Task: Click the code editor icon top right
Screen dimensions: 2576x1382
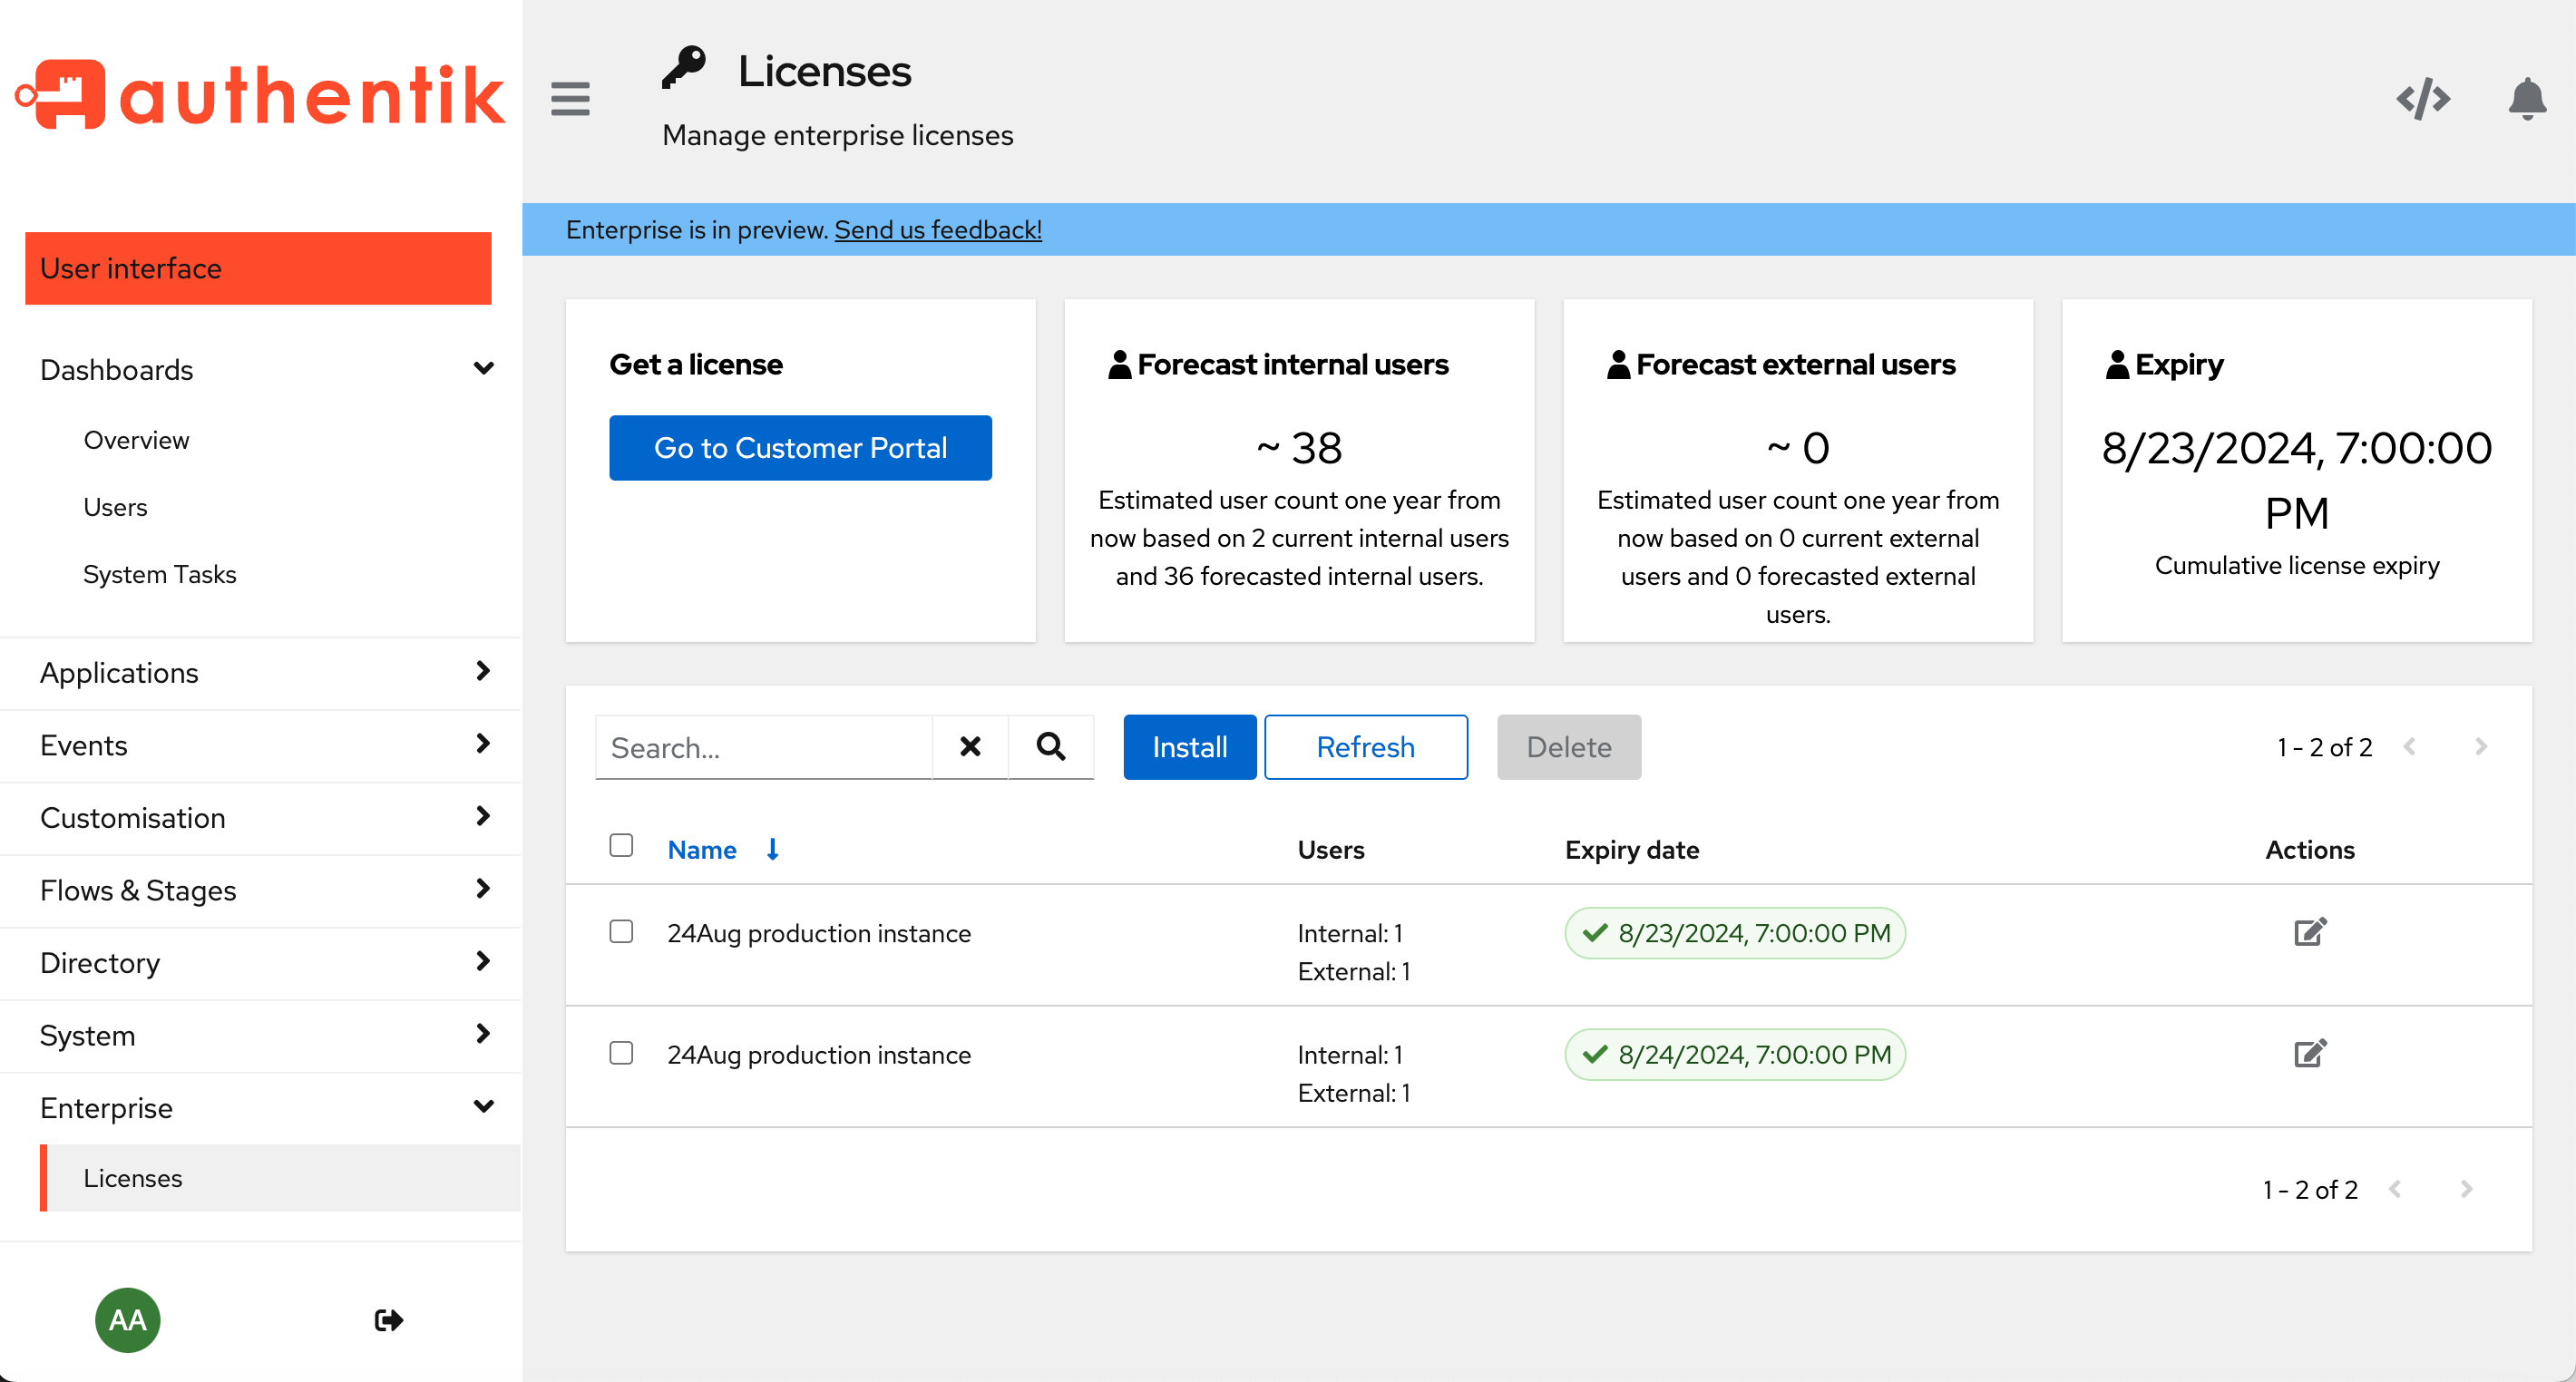Action: [x=2423, y=97]
